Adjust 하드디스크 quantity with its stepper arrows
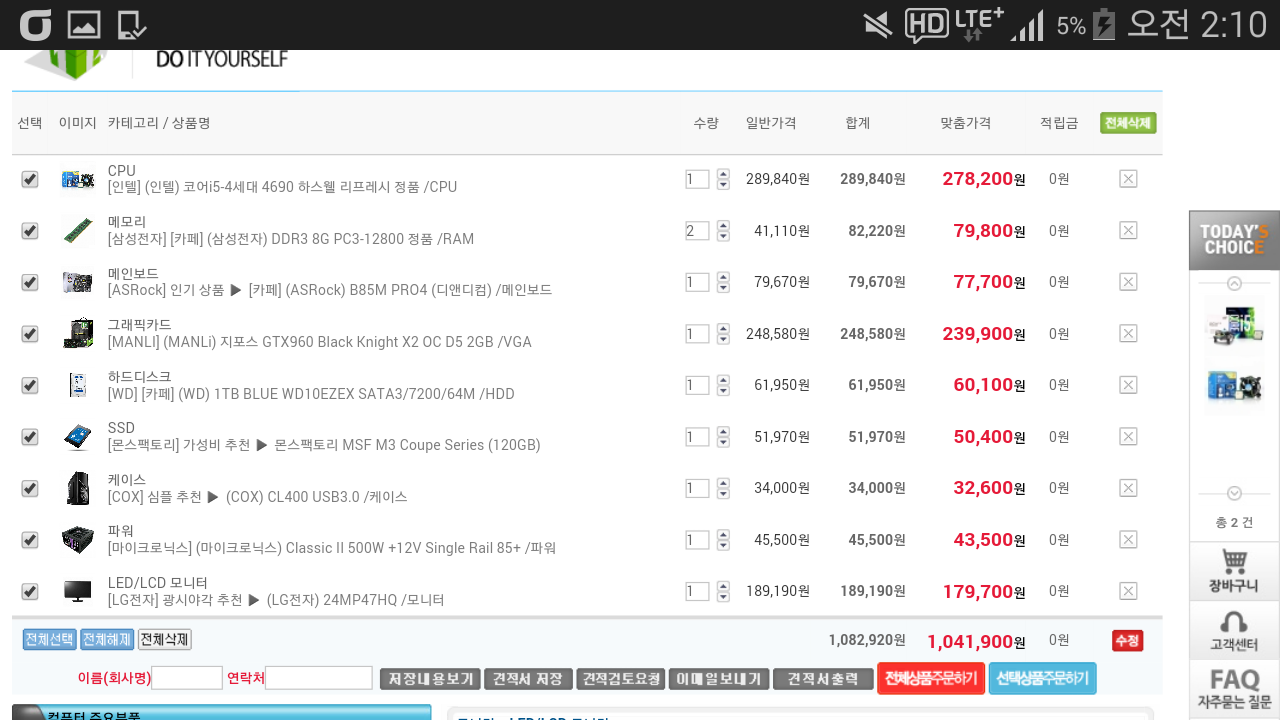The width and height of the screenshot is (1280, 720). pos(723,385)
